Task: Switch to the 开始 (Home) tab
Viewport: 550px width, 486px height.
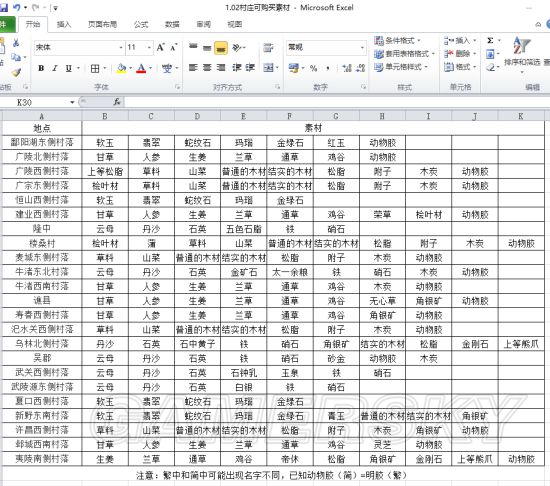Action: (33, 24)
